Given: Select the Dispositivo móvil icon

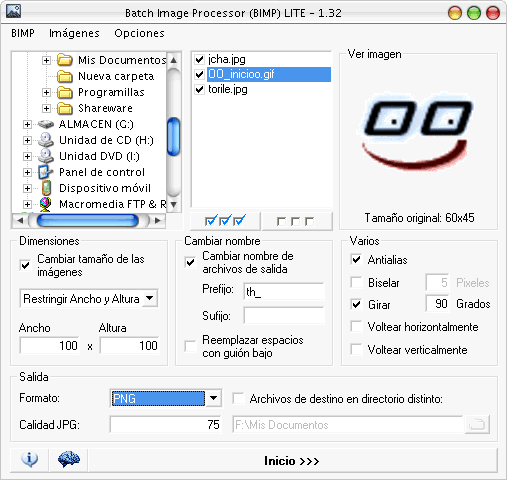Looking at the screenshot, I should (46, 188).
